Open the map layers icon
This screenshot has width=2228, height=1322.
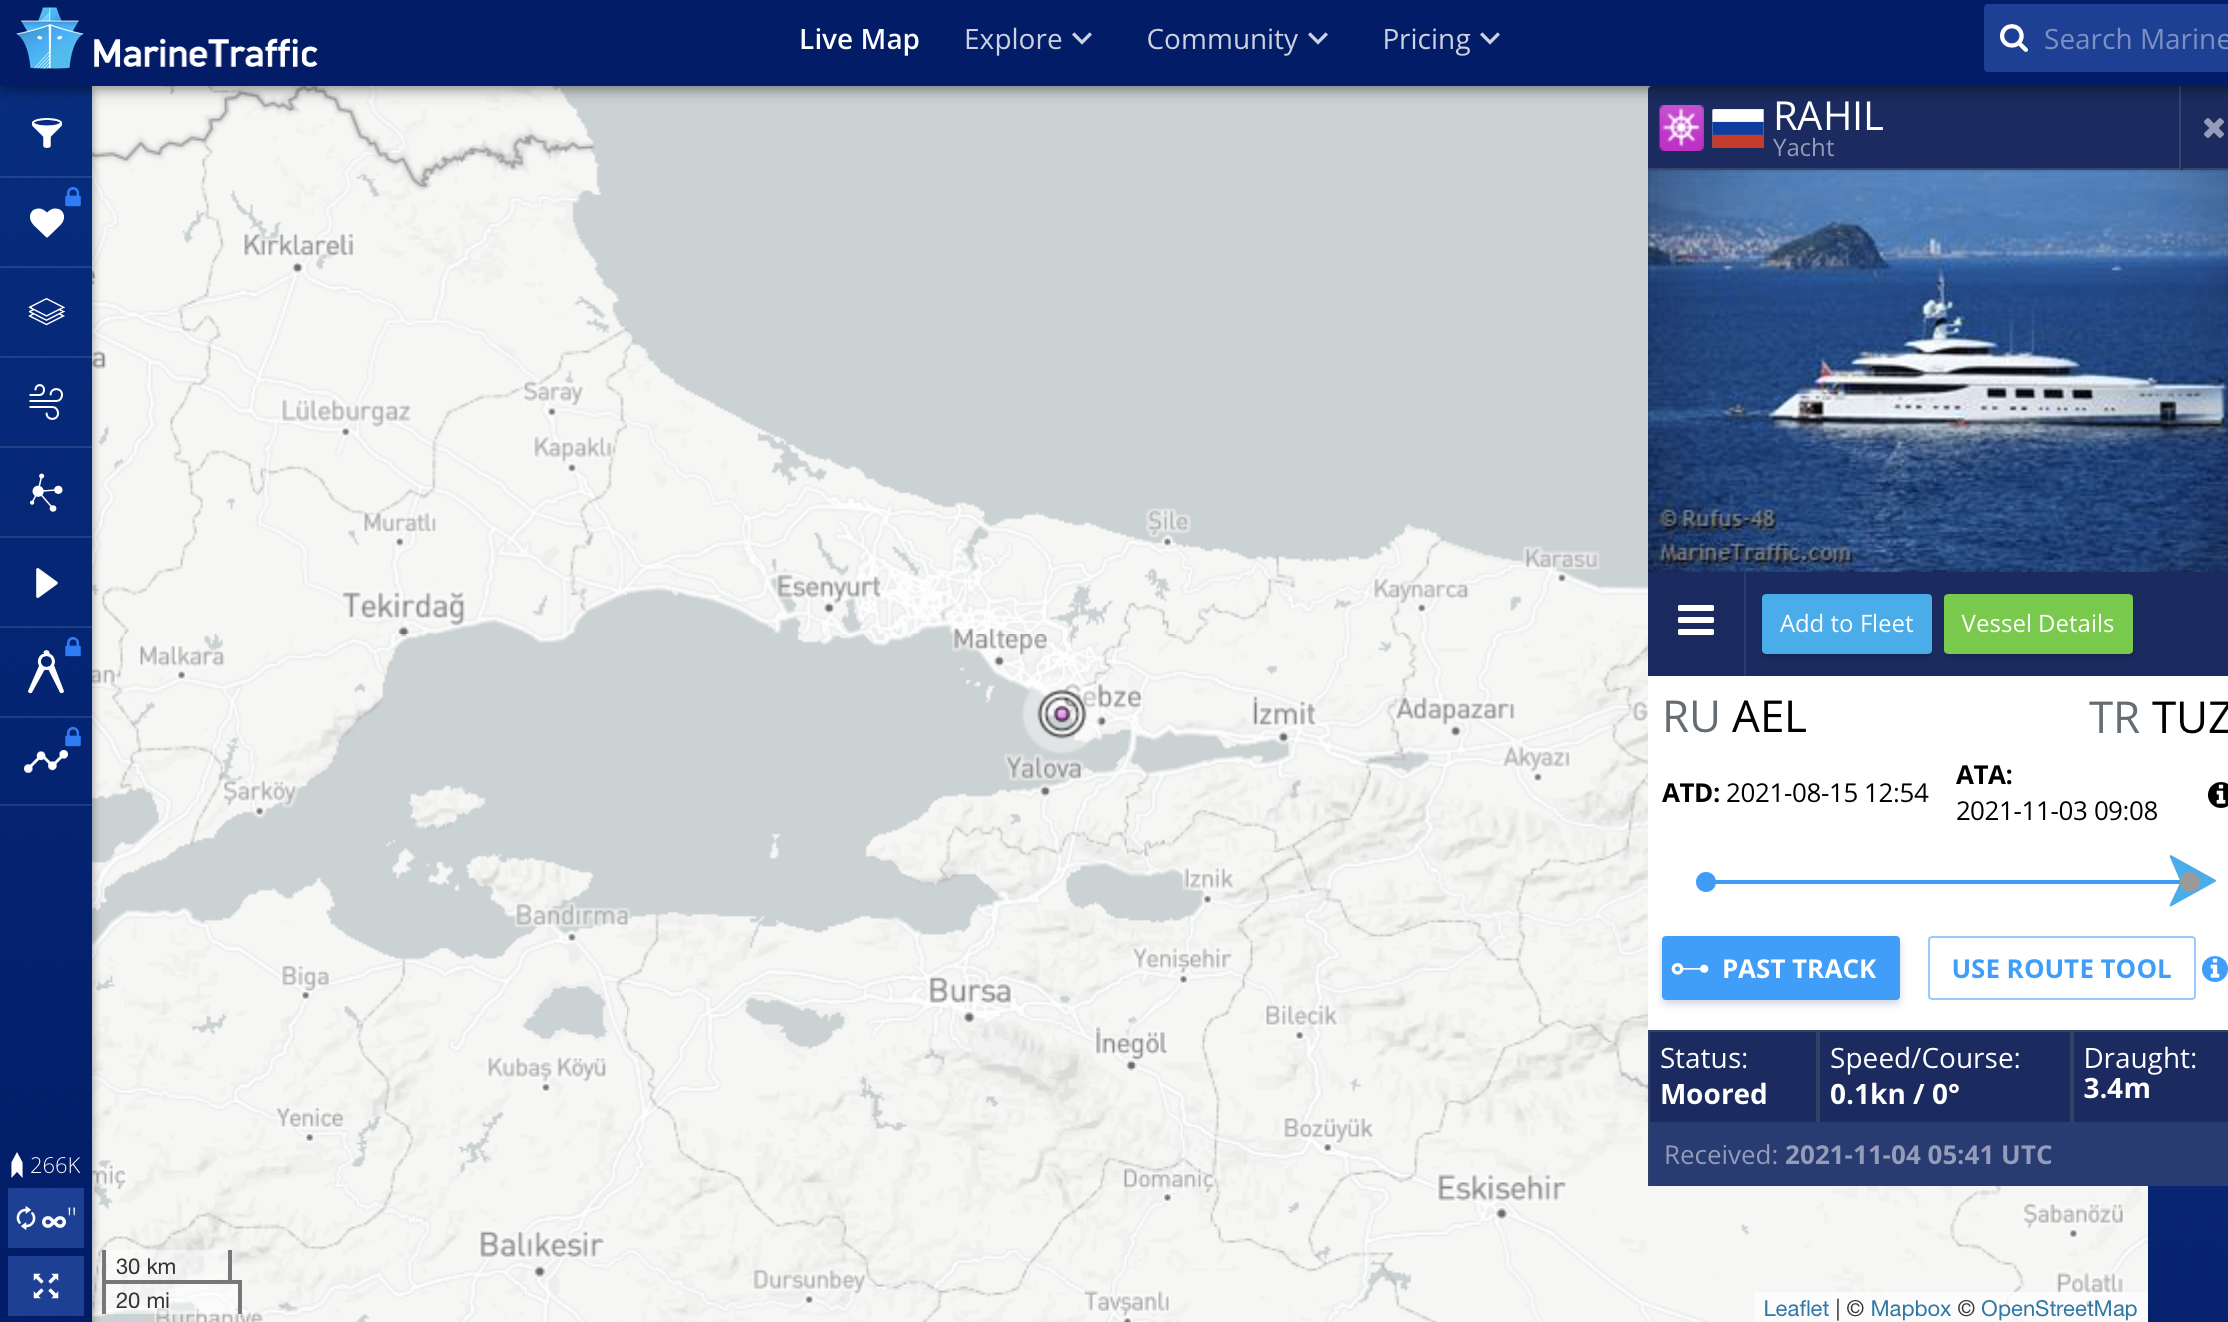46,312
